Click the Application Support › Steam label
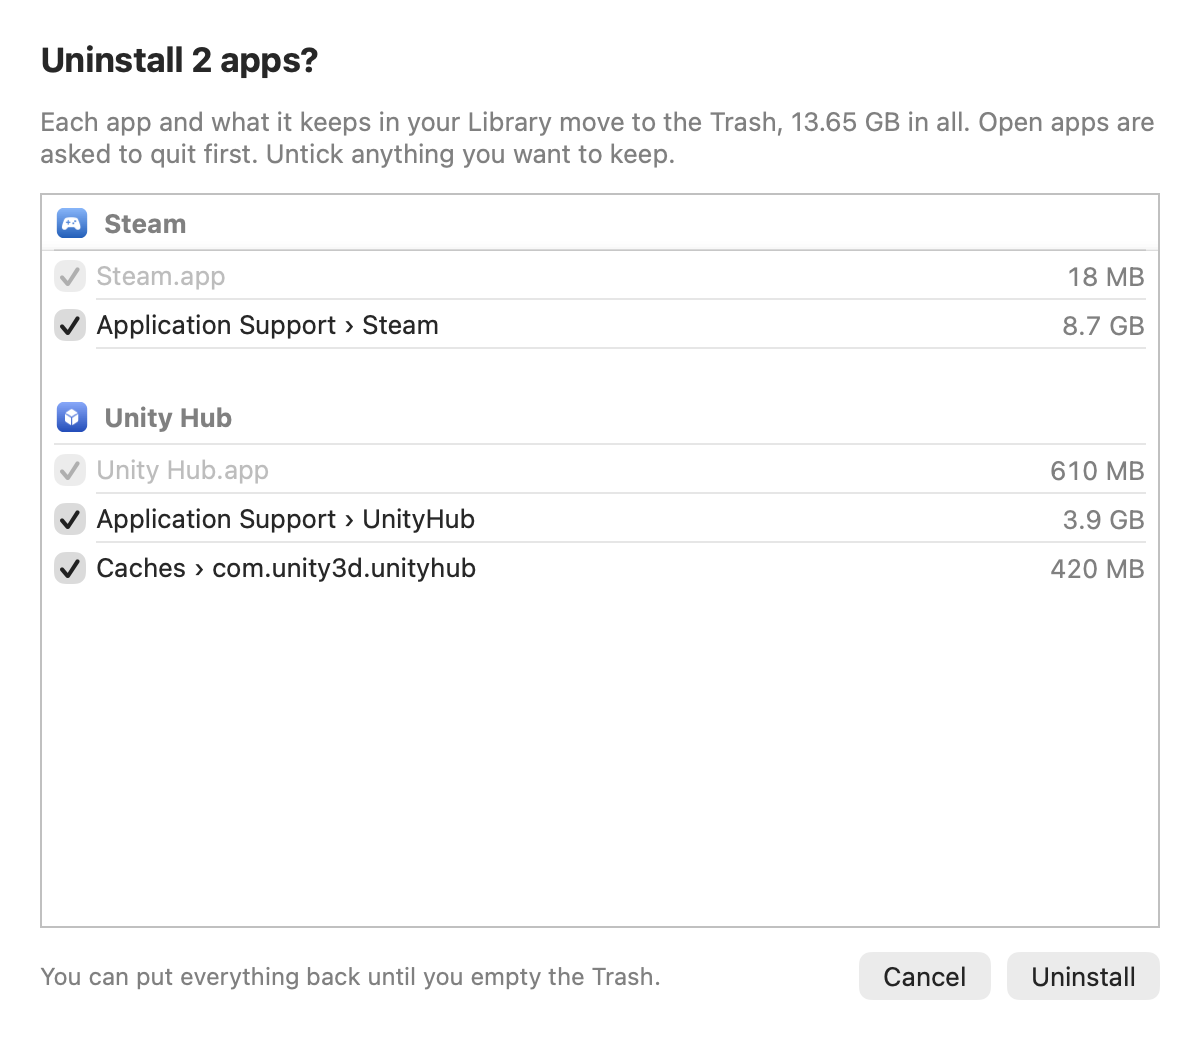 (268, 325)
